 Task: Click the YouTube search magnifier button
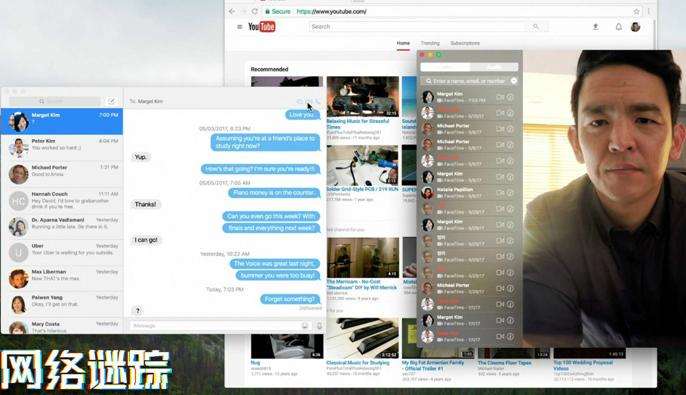(x=536, y=27)
